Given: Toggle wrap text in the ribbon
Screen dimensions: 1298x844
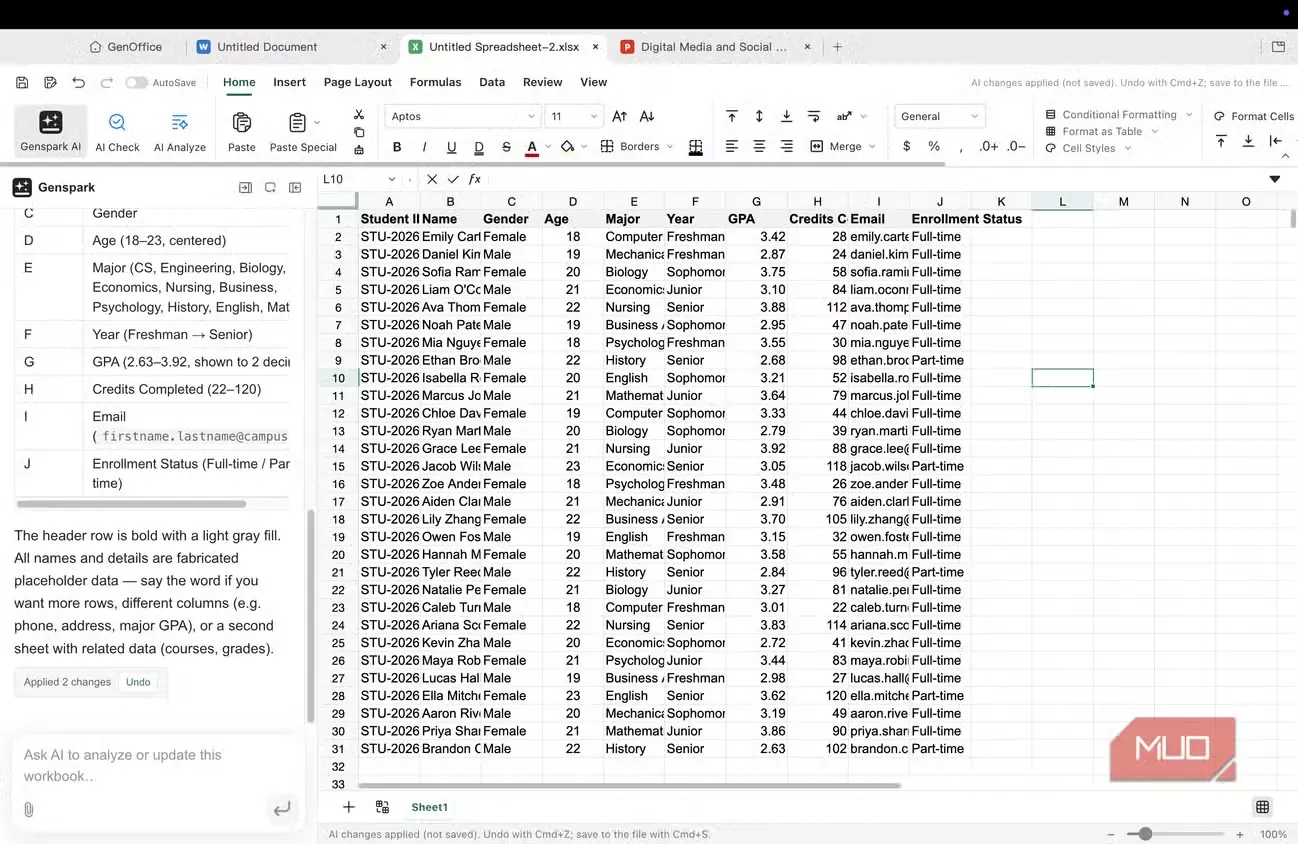Looking at the screenshot, I should point(814,116).
